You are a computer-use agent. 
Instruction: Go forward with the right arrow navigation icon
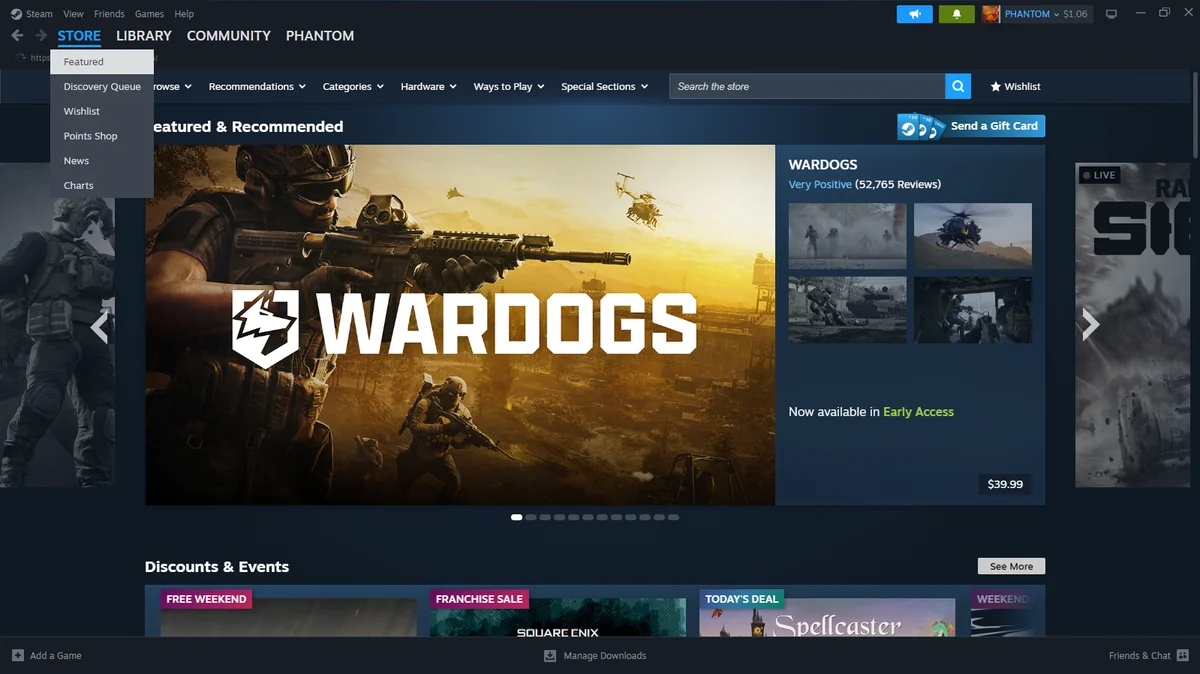coord(41,36)
